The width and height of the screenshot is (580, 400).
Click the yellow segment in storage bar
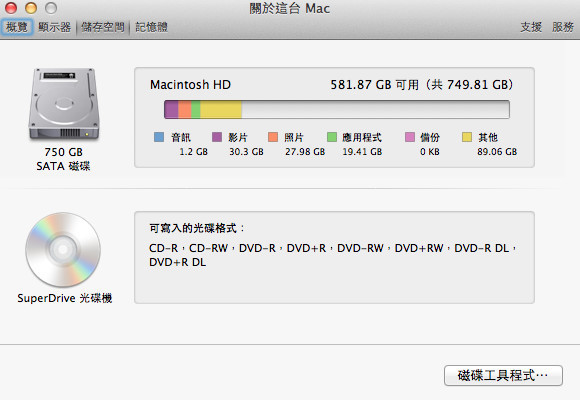221,110
